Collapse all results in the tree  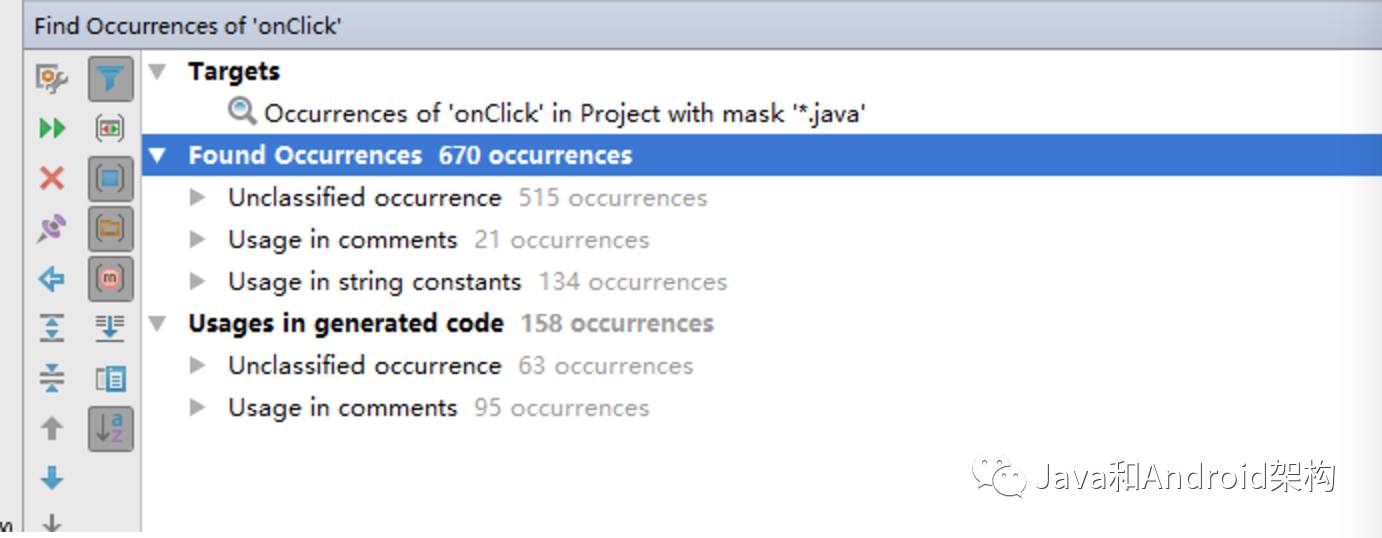point(52,378)
